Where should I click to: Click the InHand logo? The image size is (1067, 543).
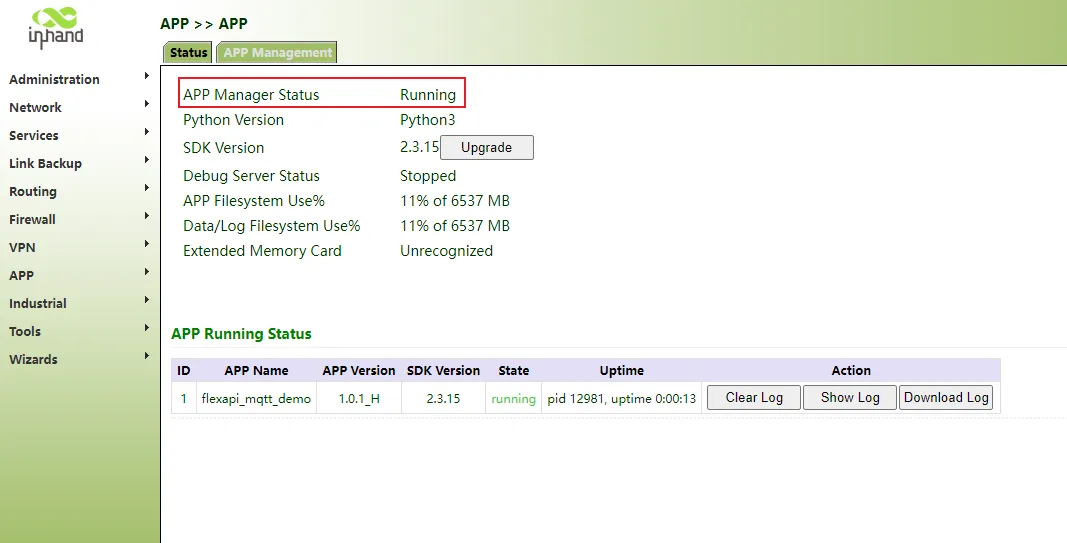tap(56, 27)
